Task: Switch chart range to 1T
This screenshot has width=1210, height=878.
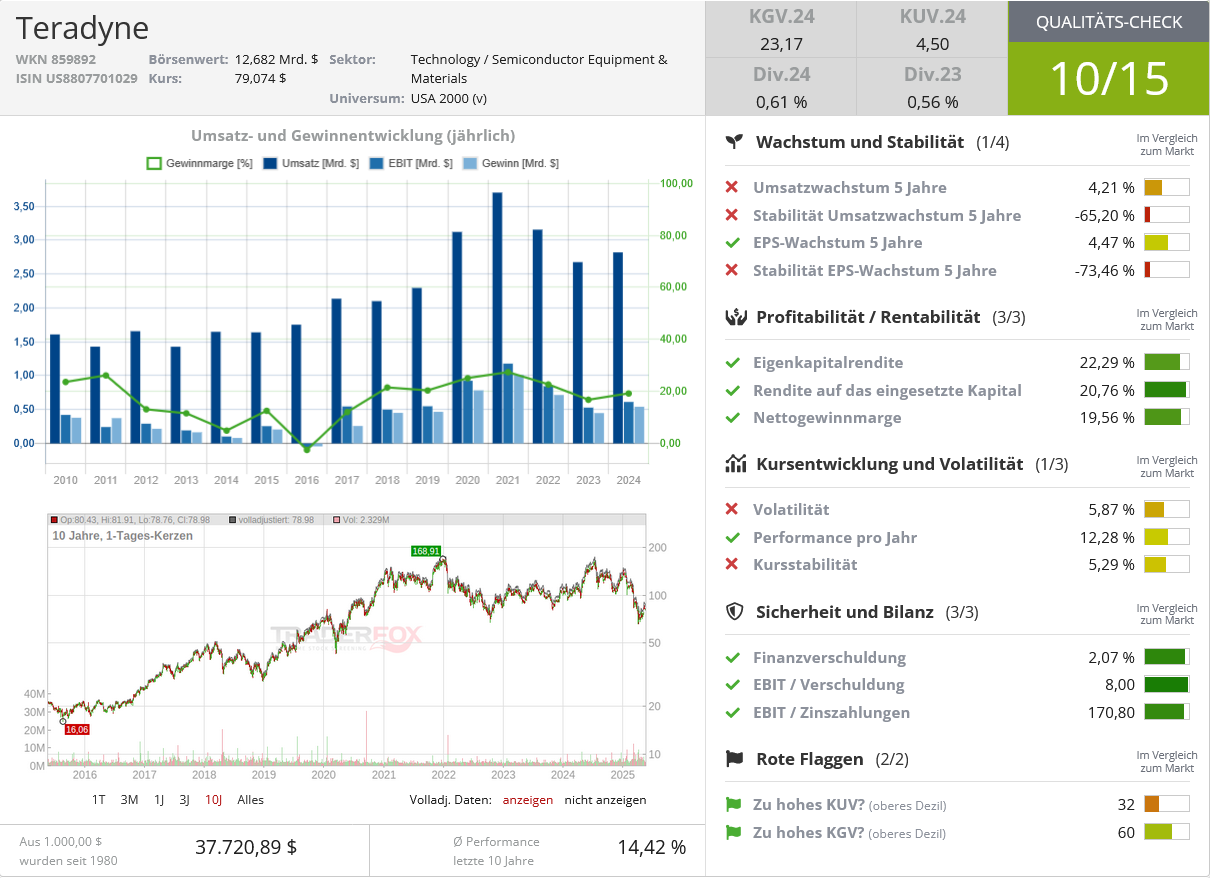Action: pos(99,800)
